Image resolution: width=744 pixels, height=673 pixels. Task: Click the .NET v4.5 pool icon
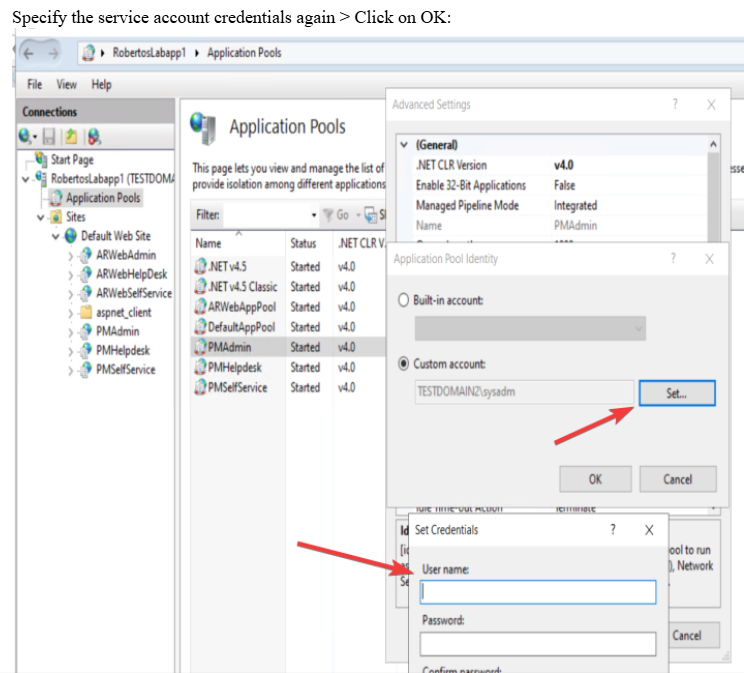click(200, 266)
